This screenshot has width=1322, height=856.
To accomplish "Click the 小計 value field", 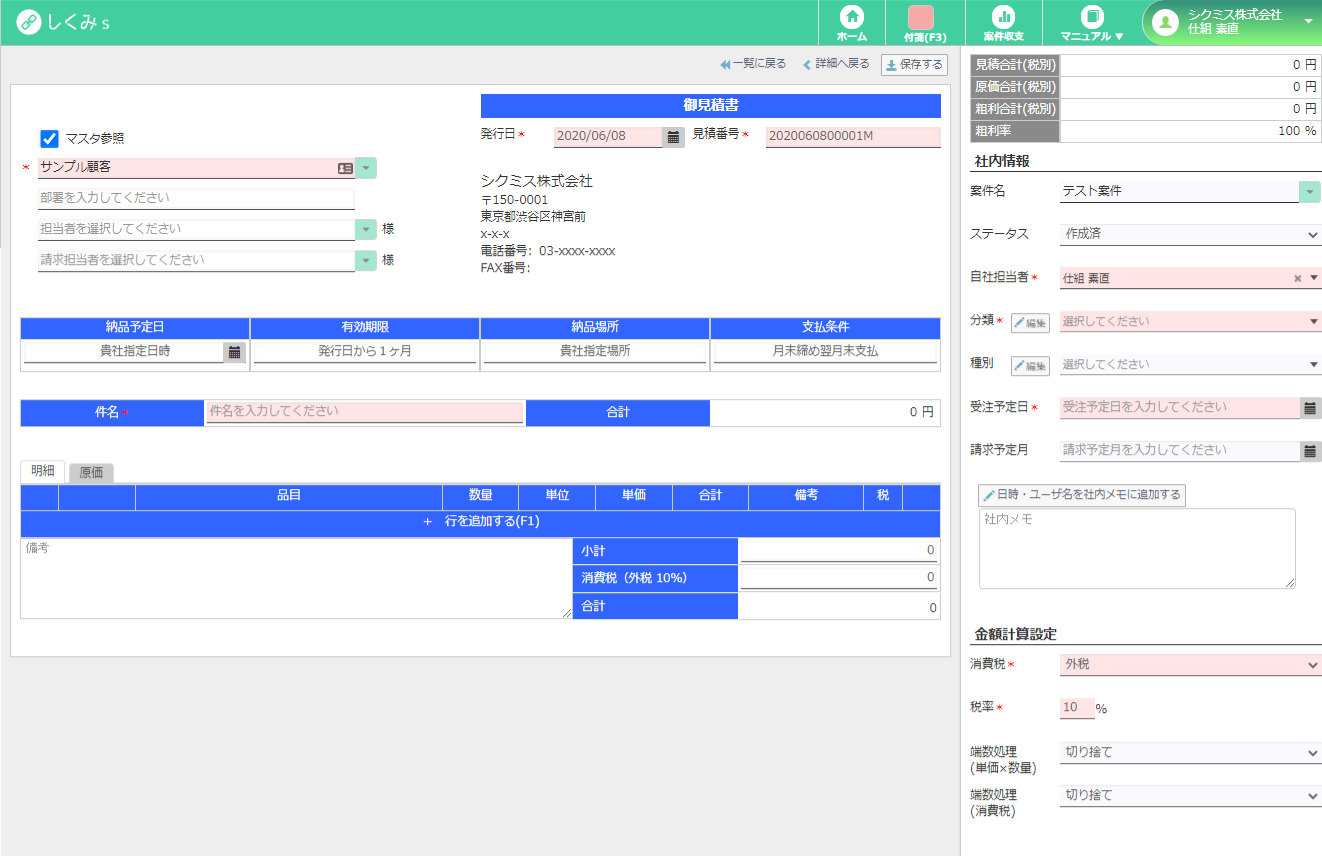I will pyautogui.click(x=838, y=550).
